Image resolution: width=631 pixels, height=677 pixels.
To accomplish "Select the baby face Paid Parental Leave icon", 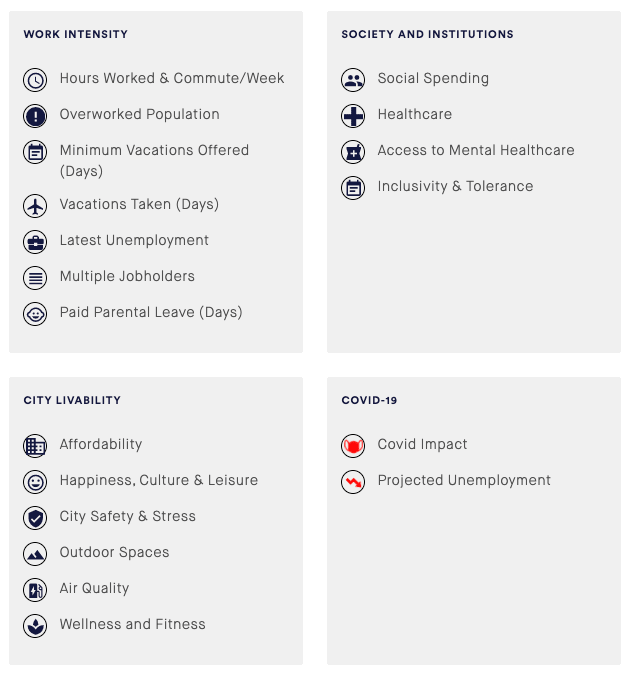I will pos(35,314).
